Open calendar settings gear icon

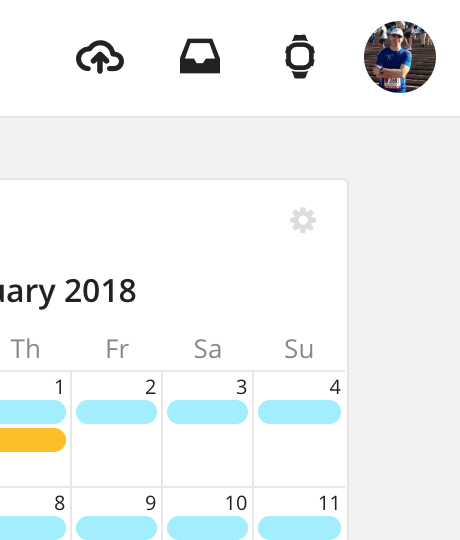tap(303, 220)
